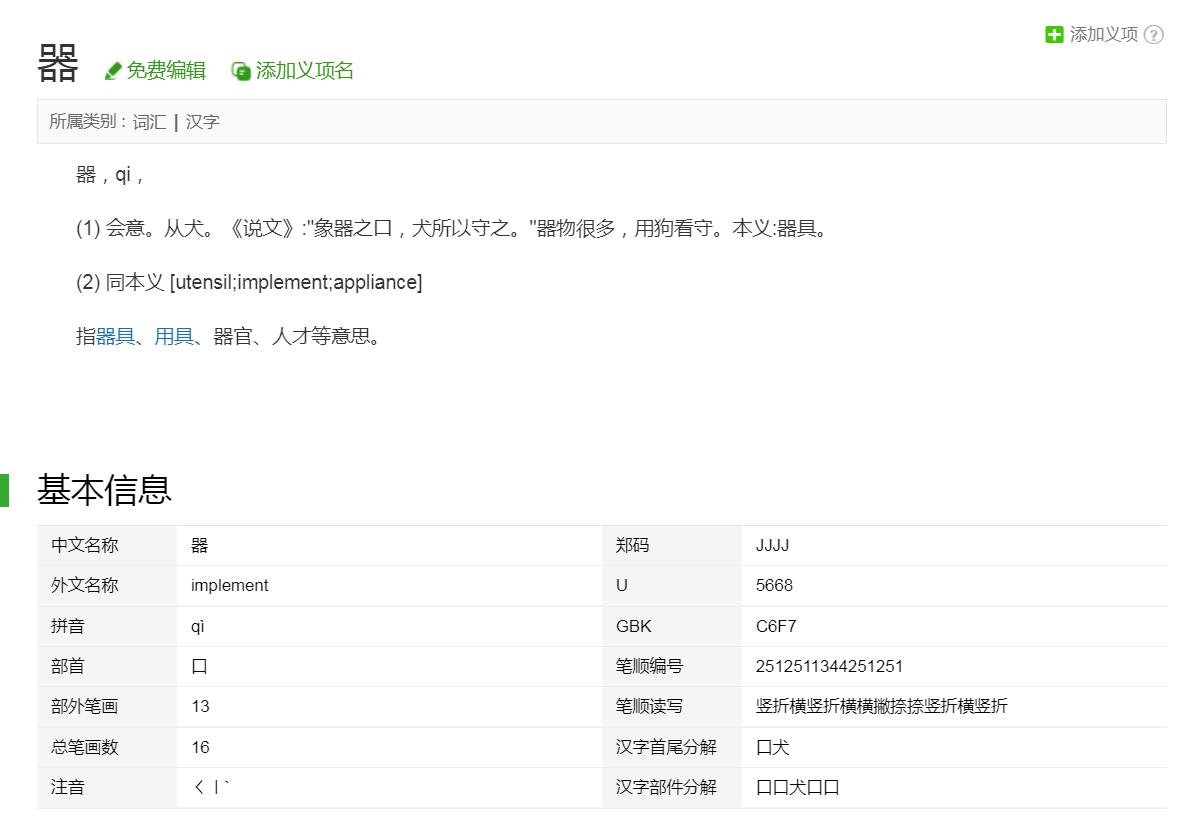Screen dimensions: 1180x825
Task: Open the 汉字 category link
Action: (202, 122)
